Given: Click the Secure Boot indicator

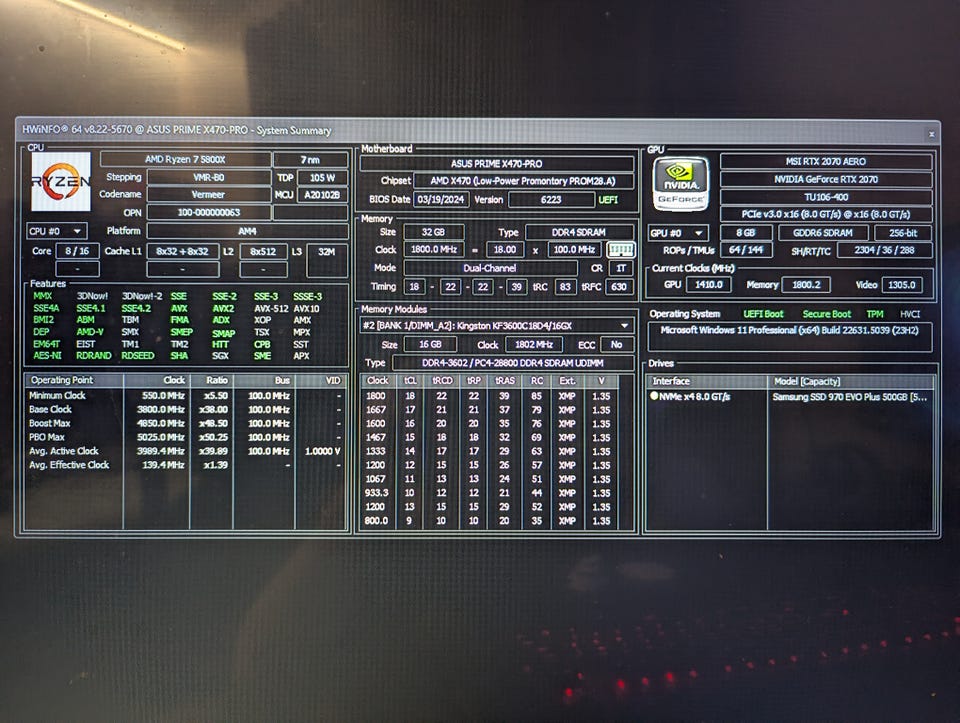Looking at the screenshot, I should tap(827, 314).
